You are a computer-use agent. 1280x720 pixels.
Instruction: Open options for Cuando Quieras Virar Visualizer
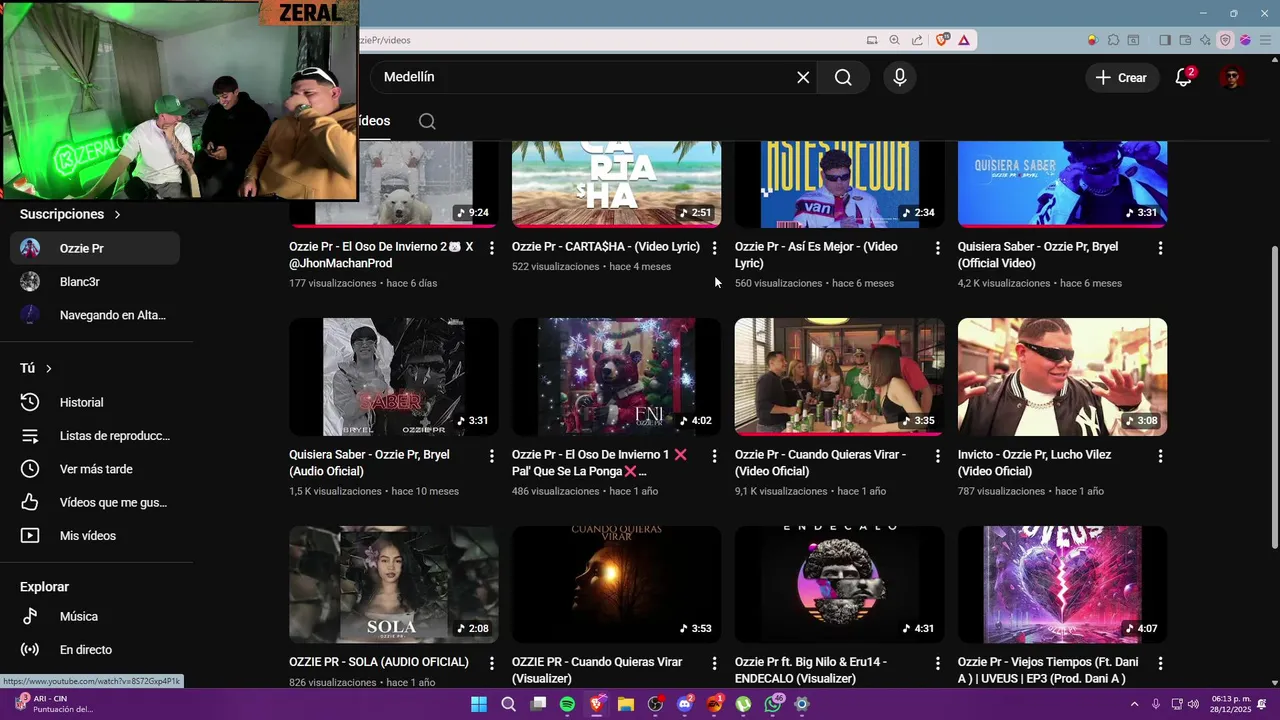[714, 663]
